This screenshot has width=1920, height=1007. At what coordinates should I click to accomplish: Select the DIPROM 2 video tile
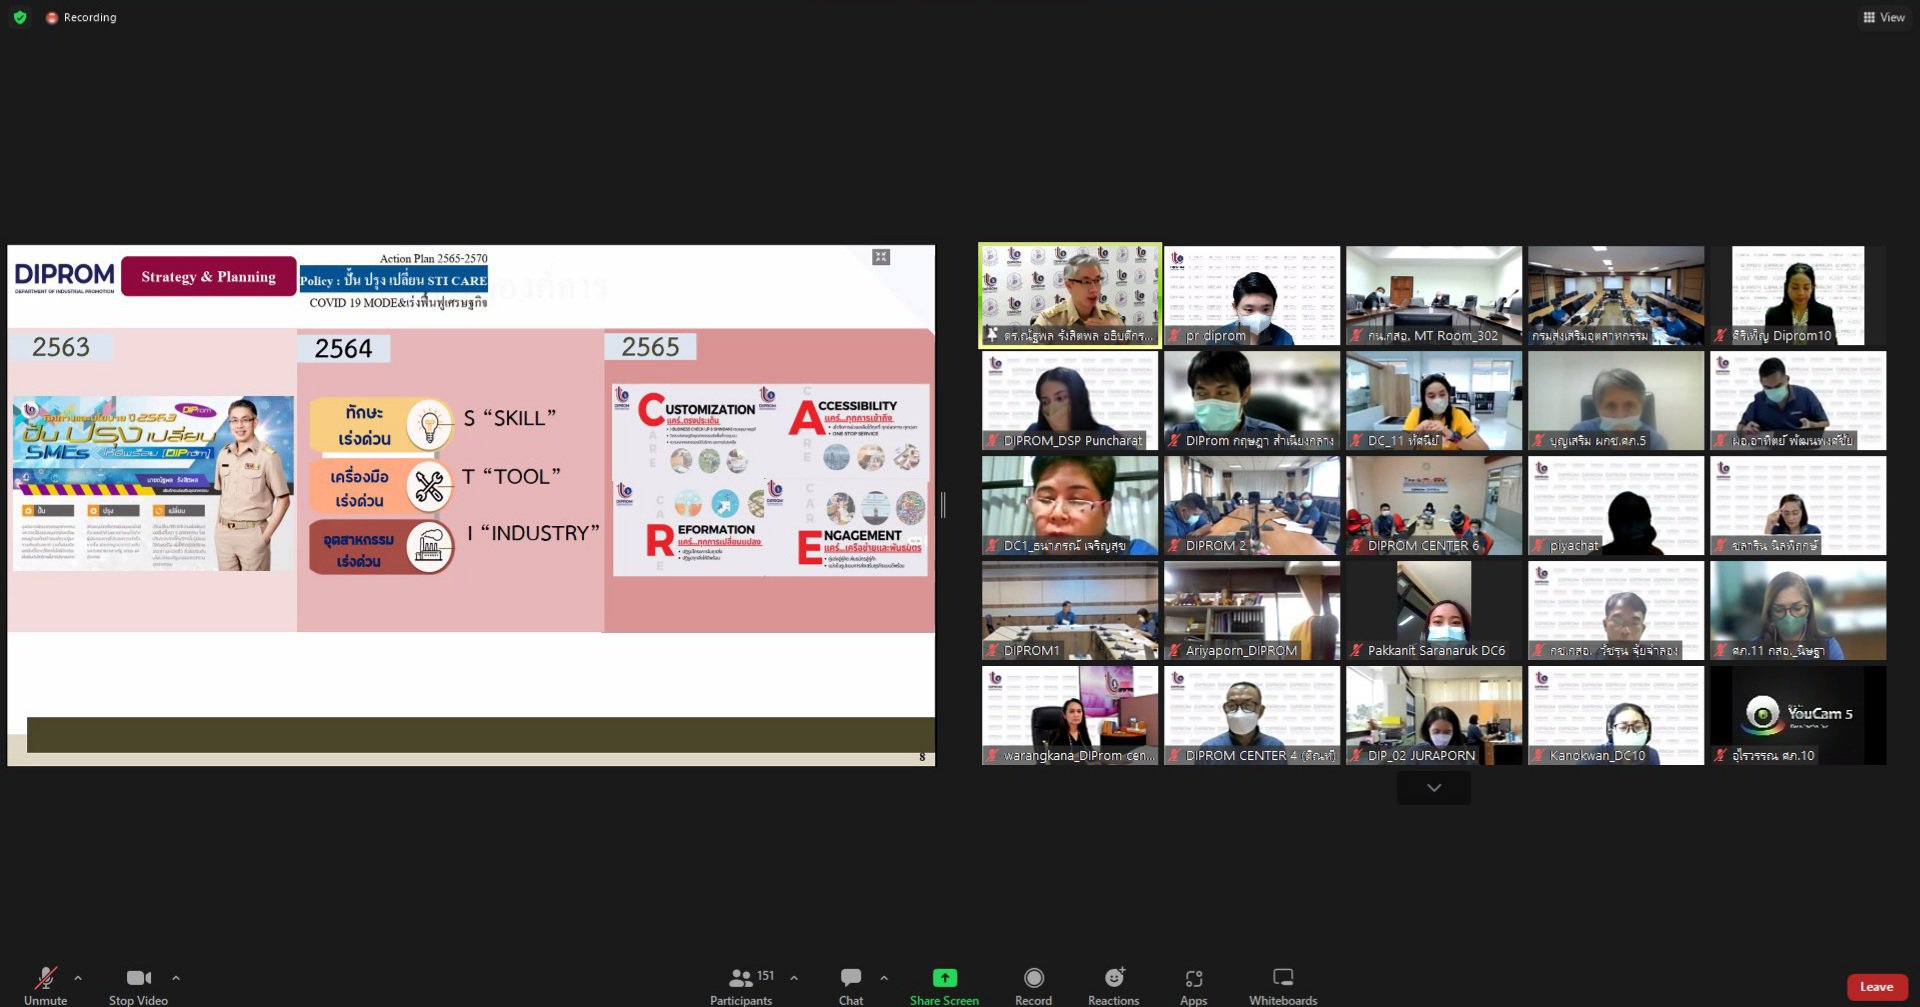coord(1252,505)
